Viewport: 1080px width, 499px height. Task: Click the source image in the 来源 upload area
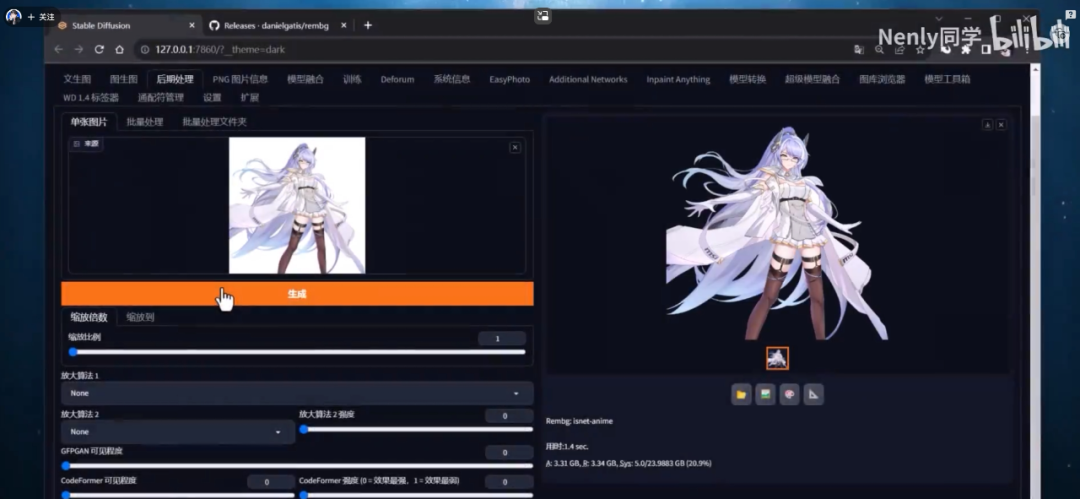click(x=297, y=205)
